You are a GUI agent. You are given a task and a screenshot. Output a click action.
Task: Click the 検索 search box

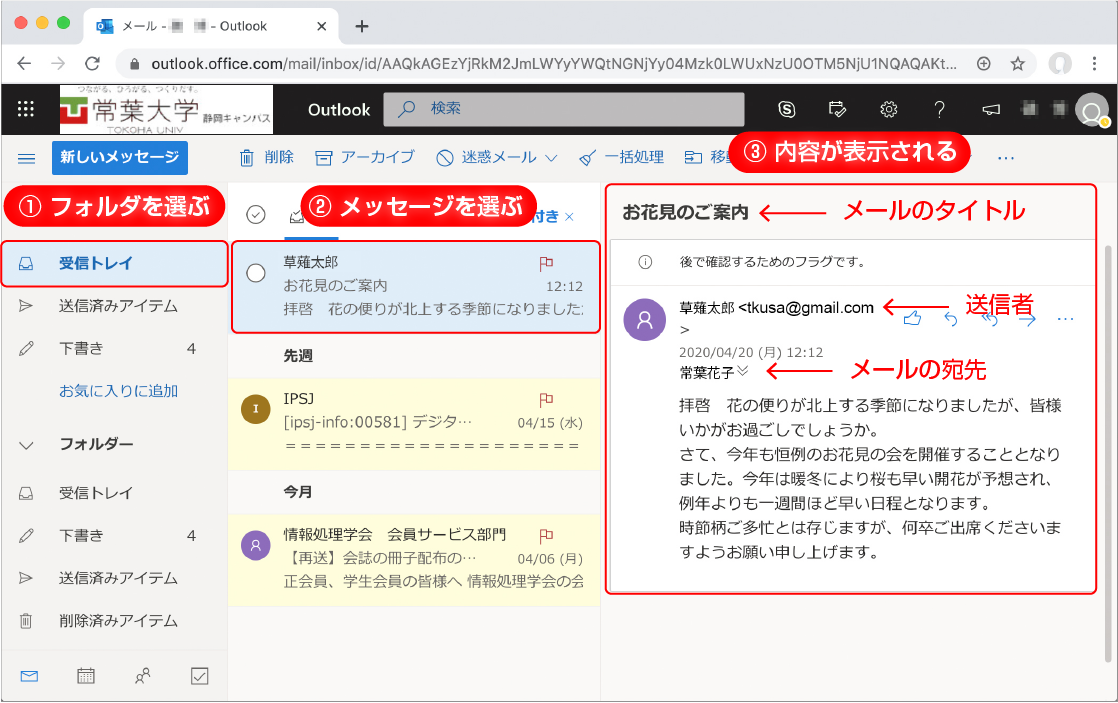(563, 109)
